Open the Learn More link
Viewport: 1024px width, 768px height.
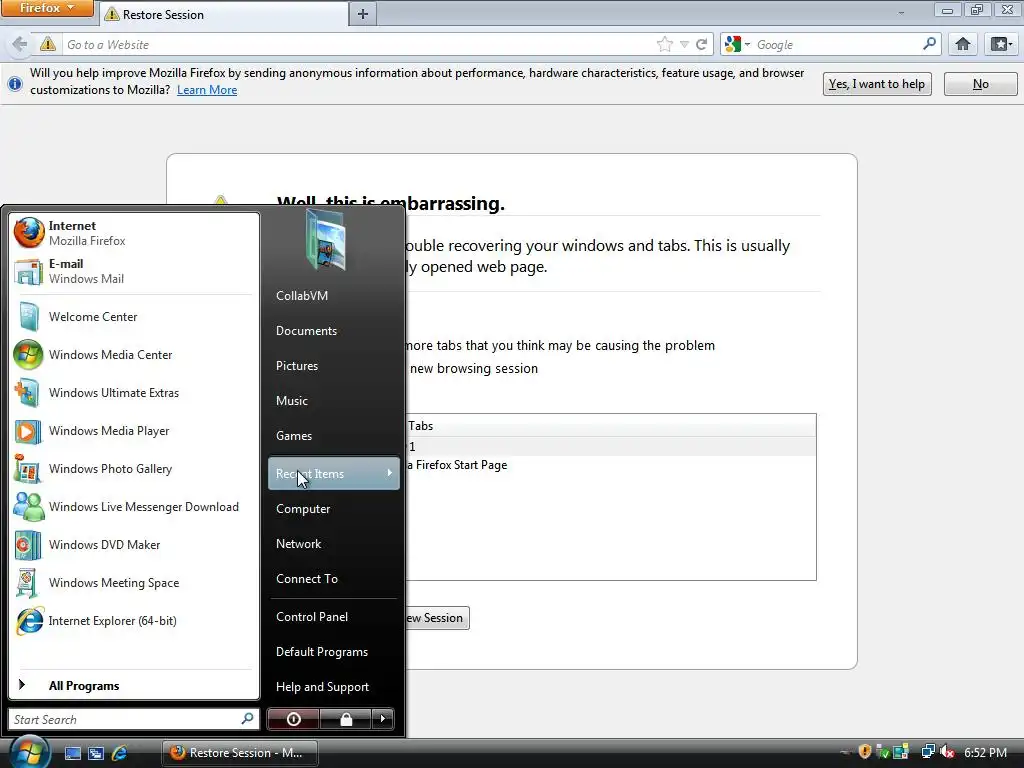207,90
